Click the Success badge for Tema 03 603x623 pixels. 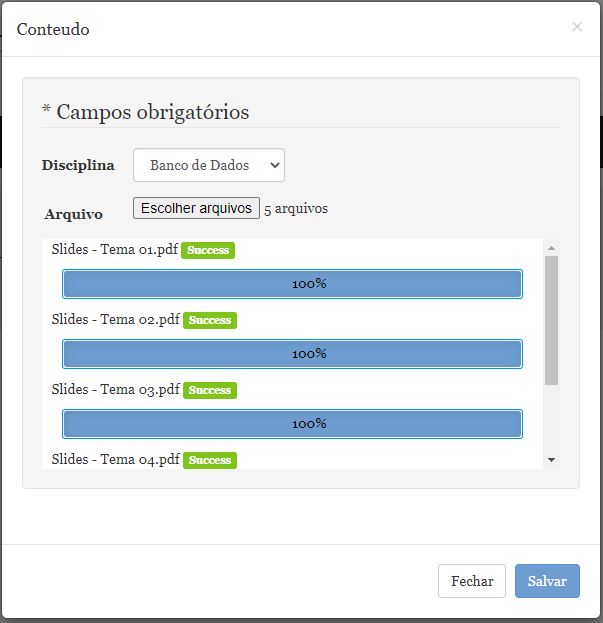point(210,390)
